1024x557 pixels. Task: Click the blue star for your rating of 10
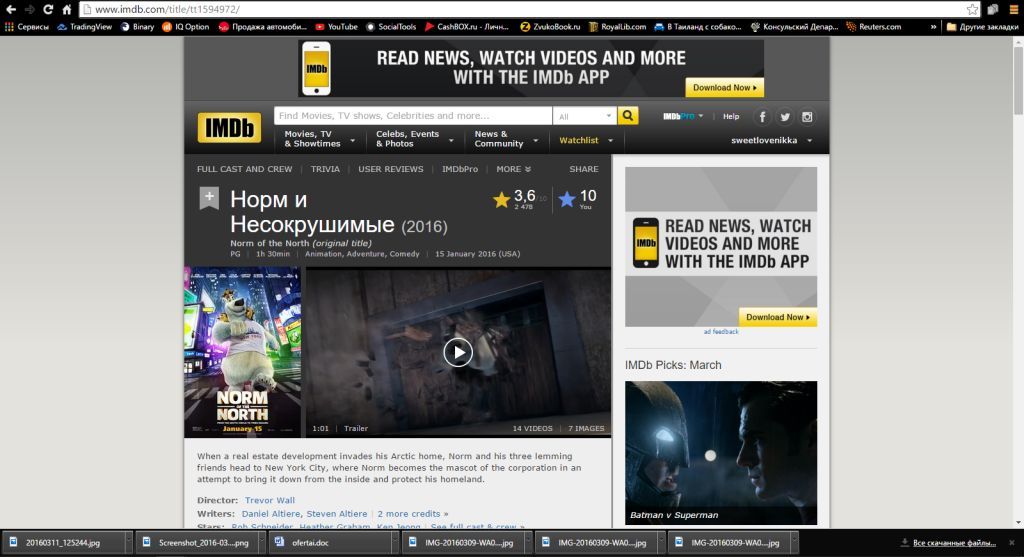pos(567,199)
